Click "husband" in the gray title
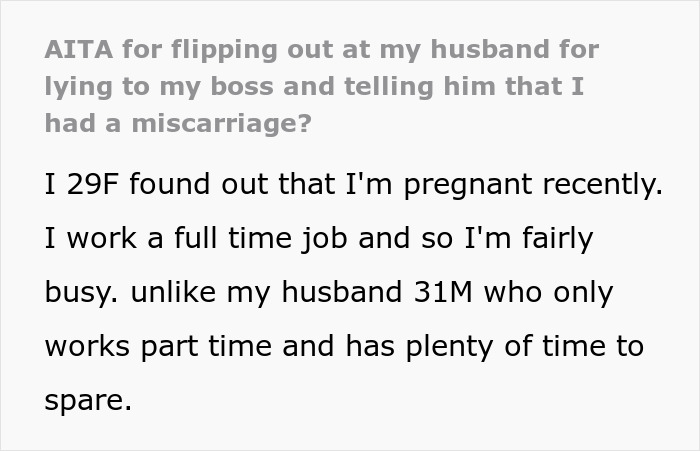Image resolution: width=700 pixels, height=451 pixels. [490, 49]
